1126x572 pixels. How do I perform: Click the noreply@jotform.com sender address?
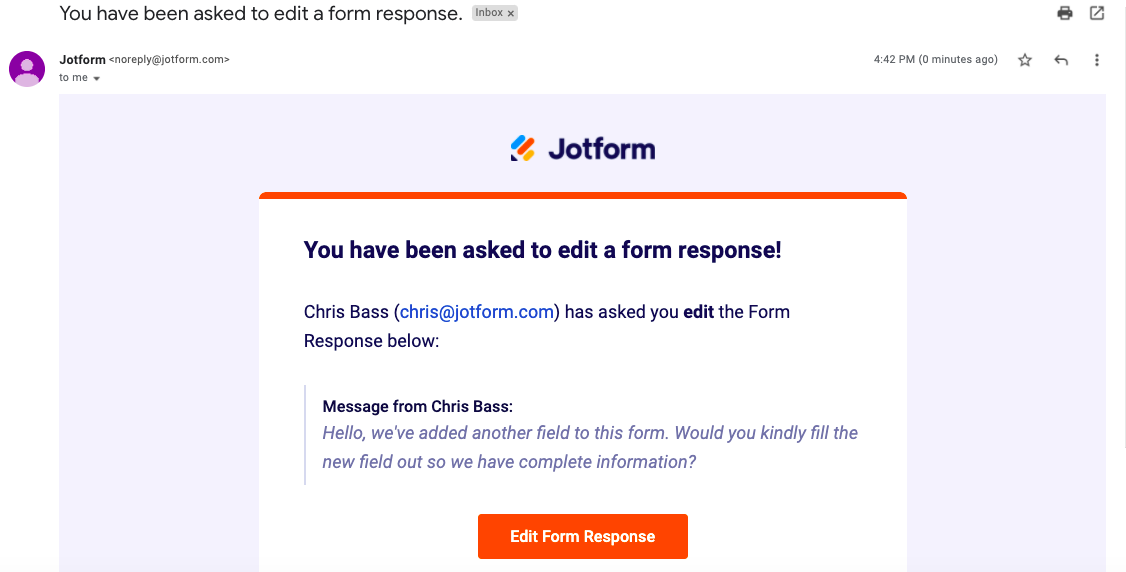(x=169, y=60)
